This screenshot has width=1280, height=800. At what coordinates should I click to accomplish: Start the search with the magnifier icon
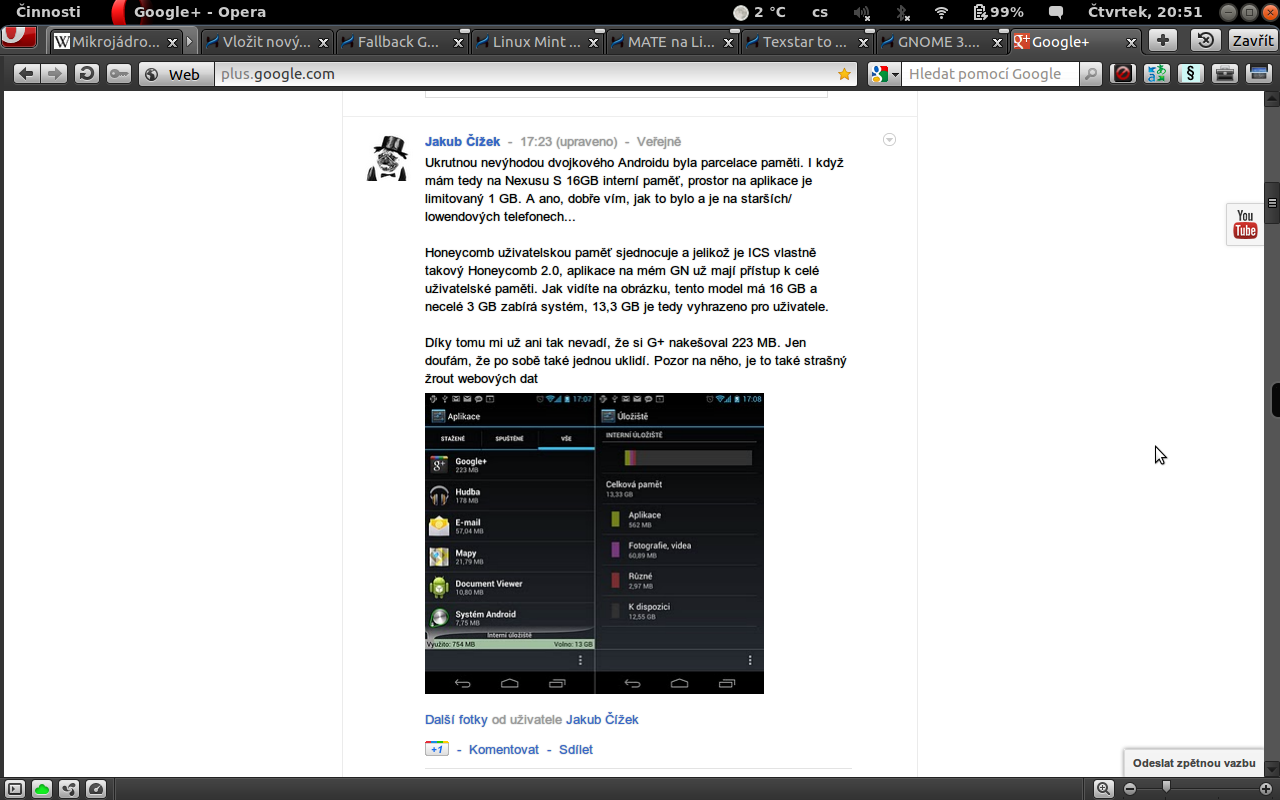pos(1090,74)
